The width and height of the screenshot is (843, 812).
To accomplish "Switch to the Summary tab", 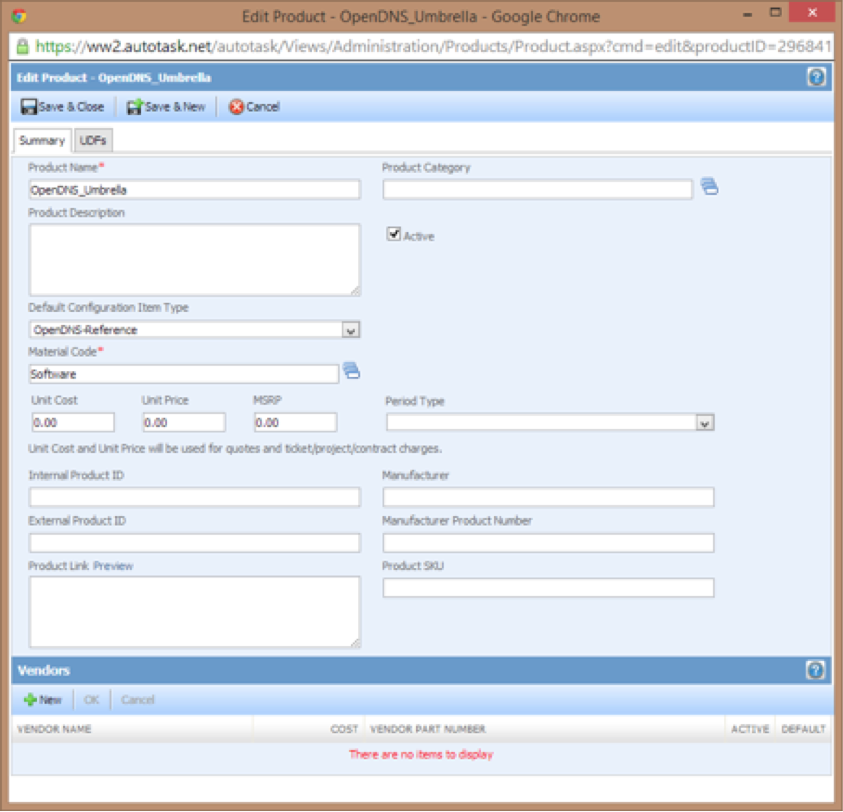I will 42,141.
